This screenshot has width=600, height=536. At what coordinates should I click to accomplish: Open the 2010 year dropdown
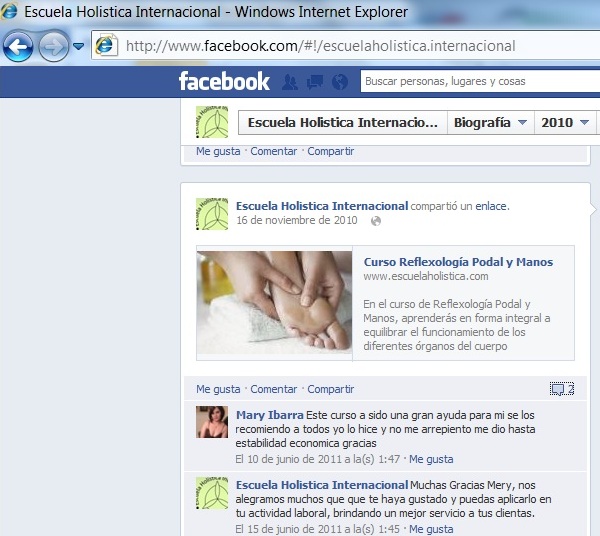tap(565, 122)
